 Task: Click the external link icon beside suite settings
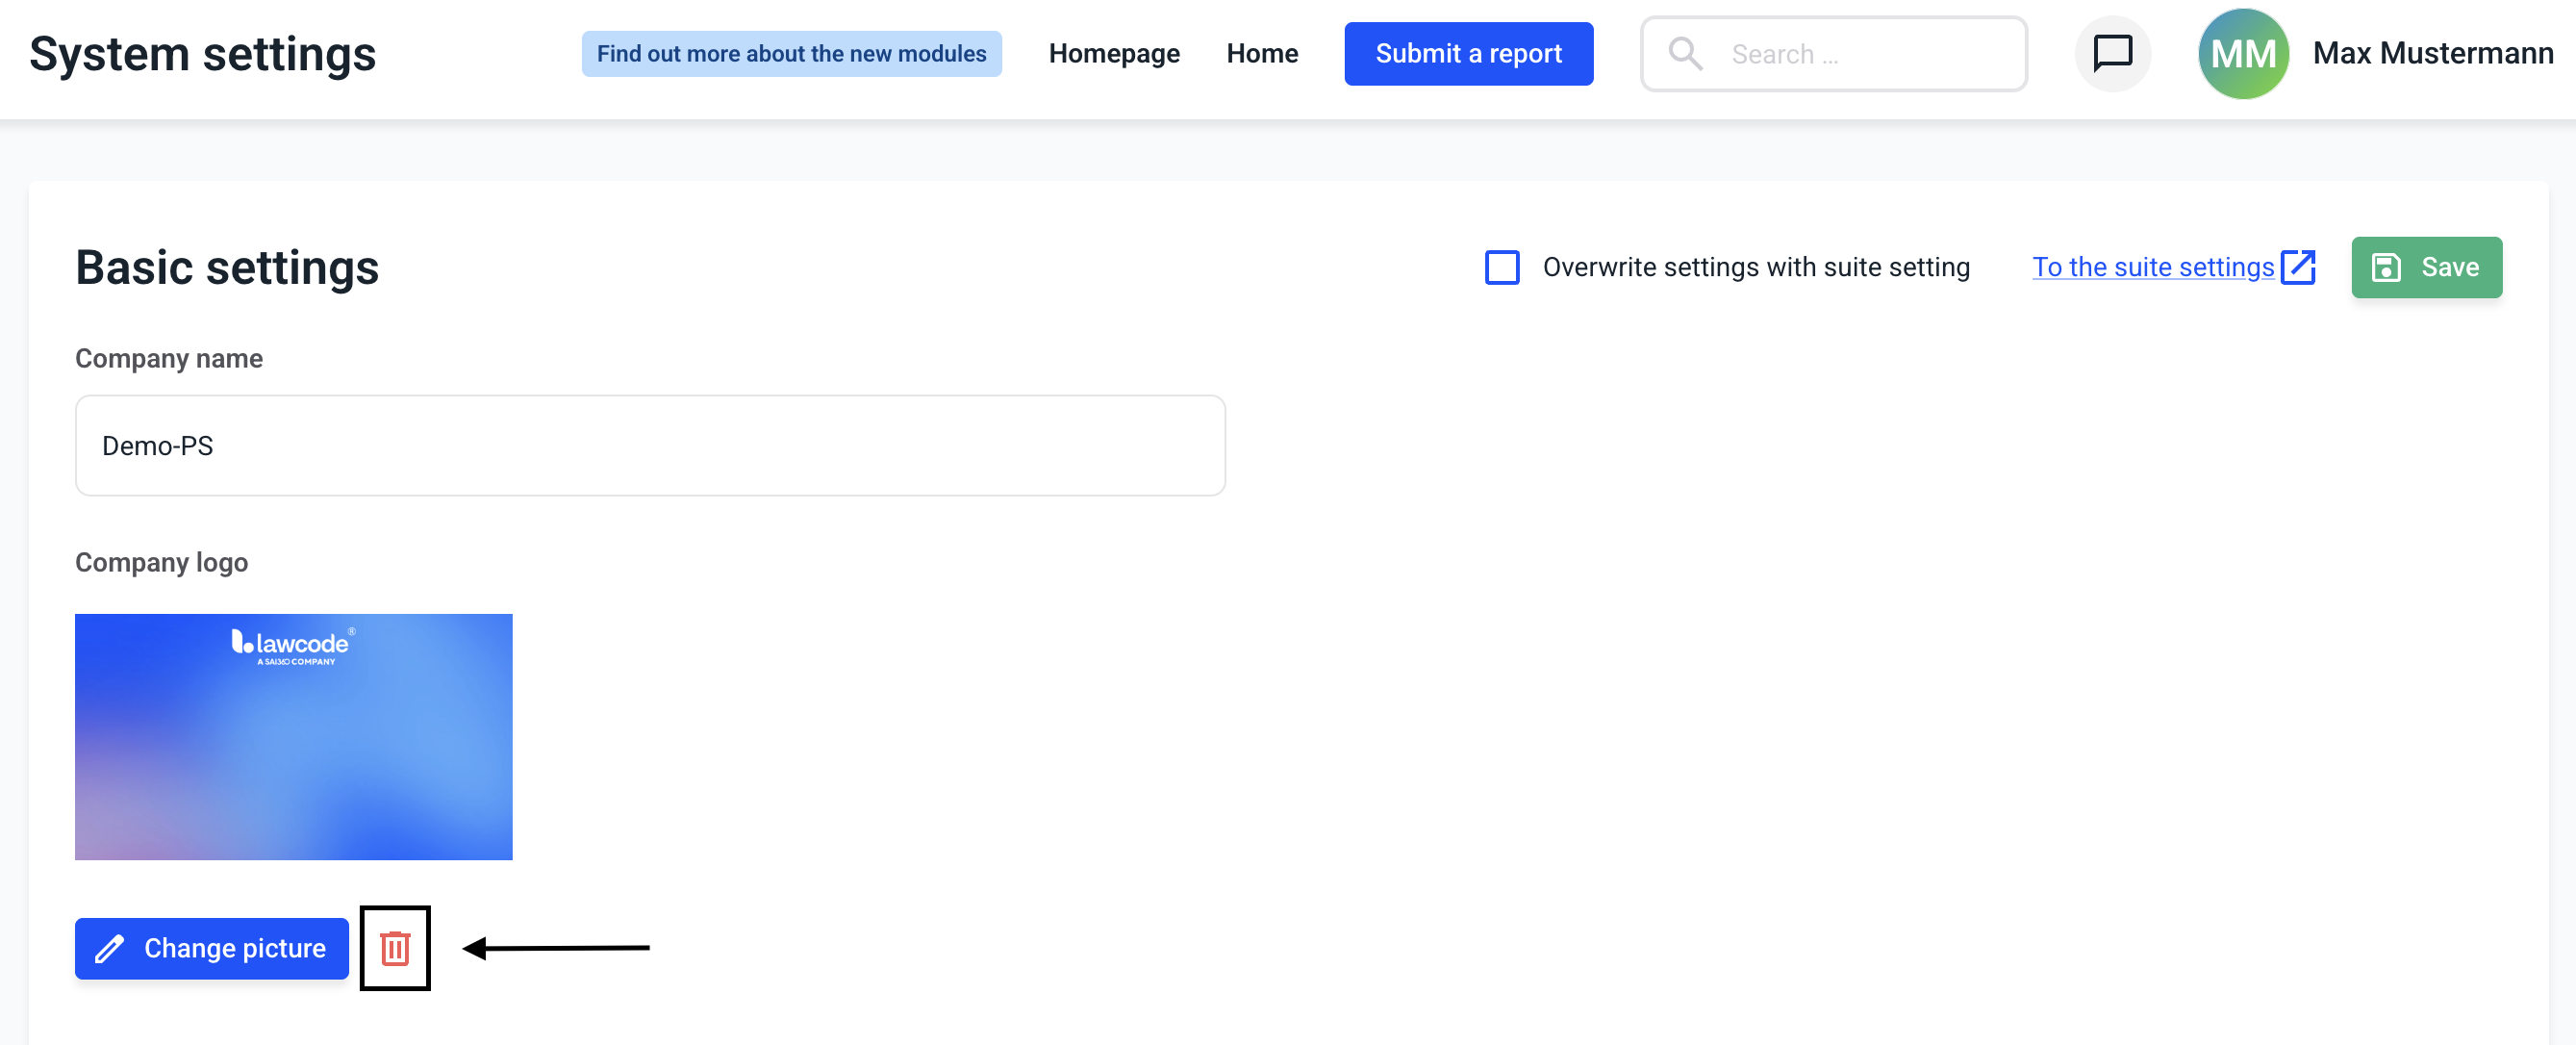coord(2298,267)
